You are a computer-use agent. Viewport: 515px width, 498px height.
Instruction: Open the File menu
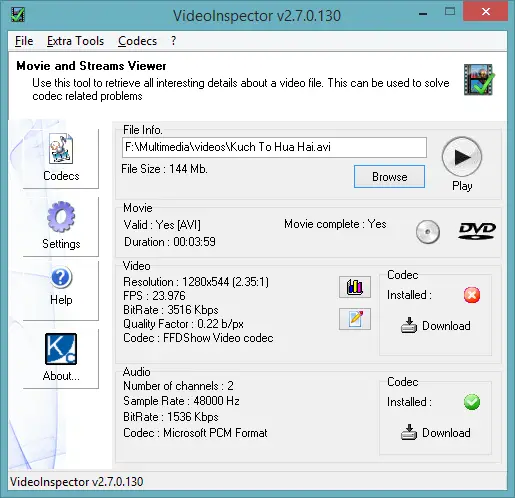pos(24,41)
